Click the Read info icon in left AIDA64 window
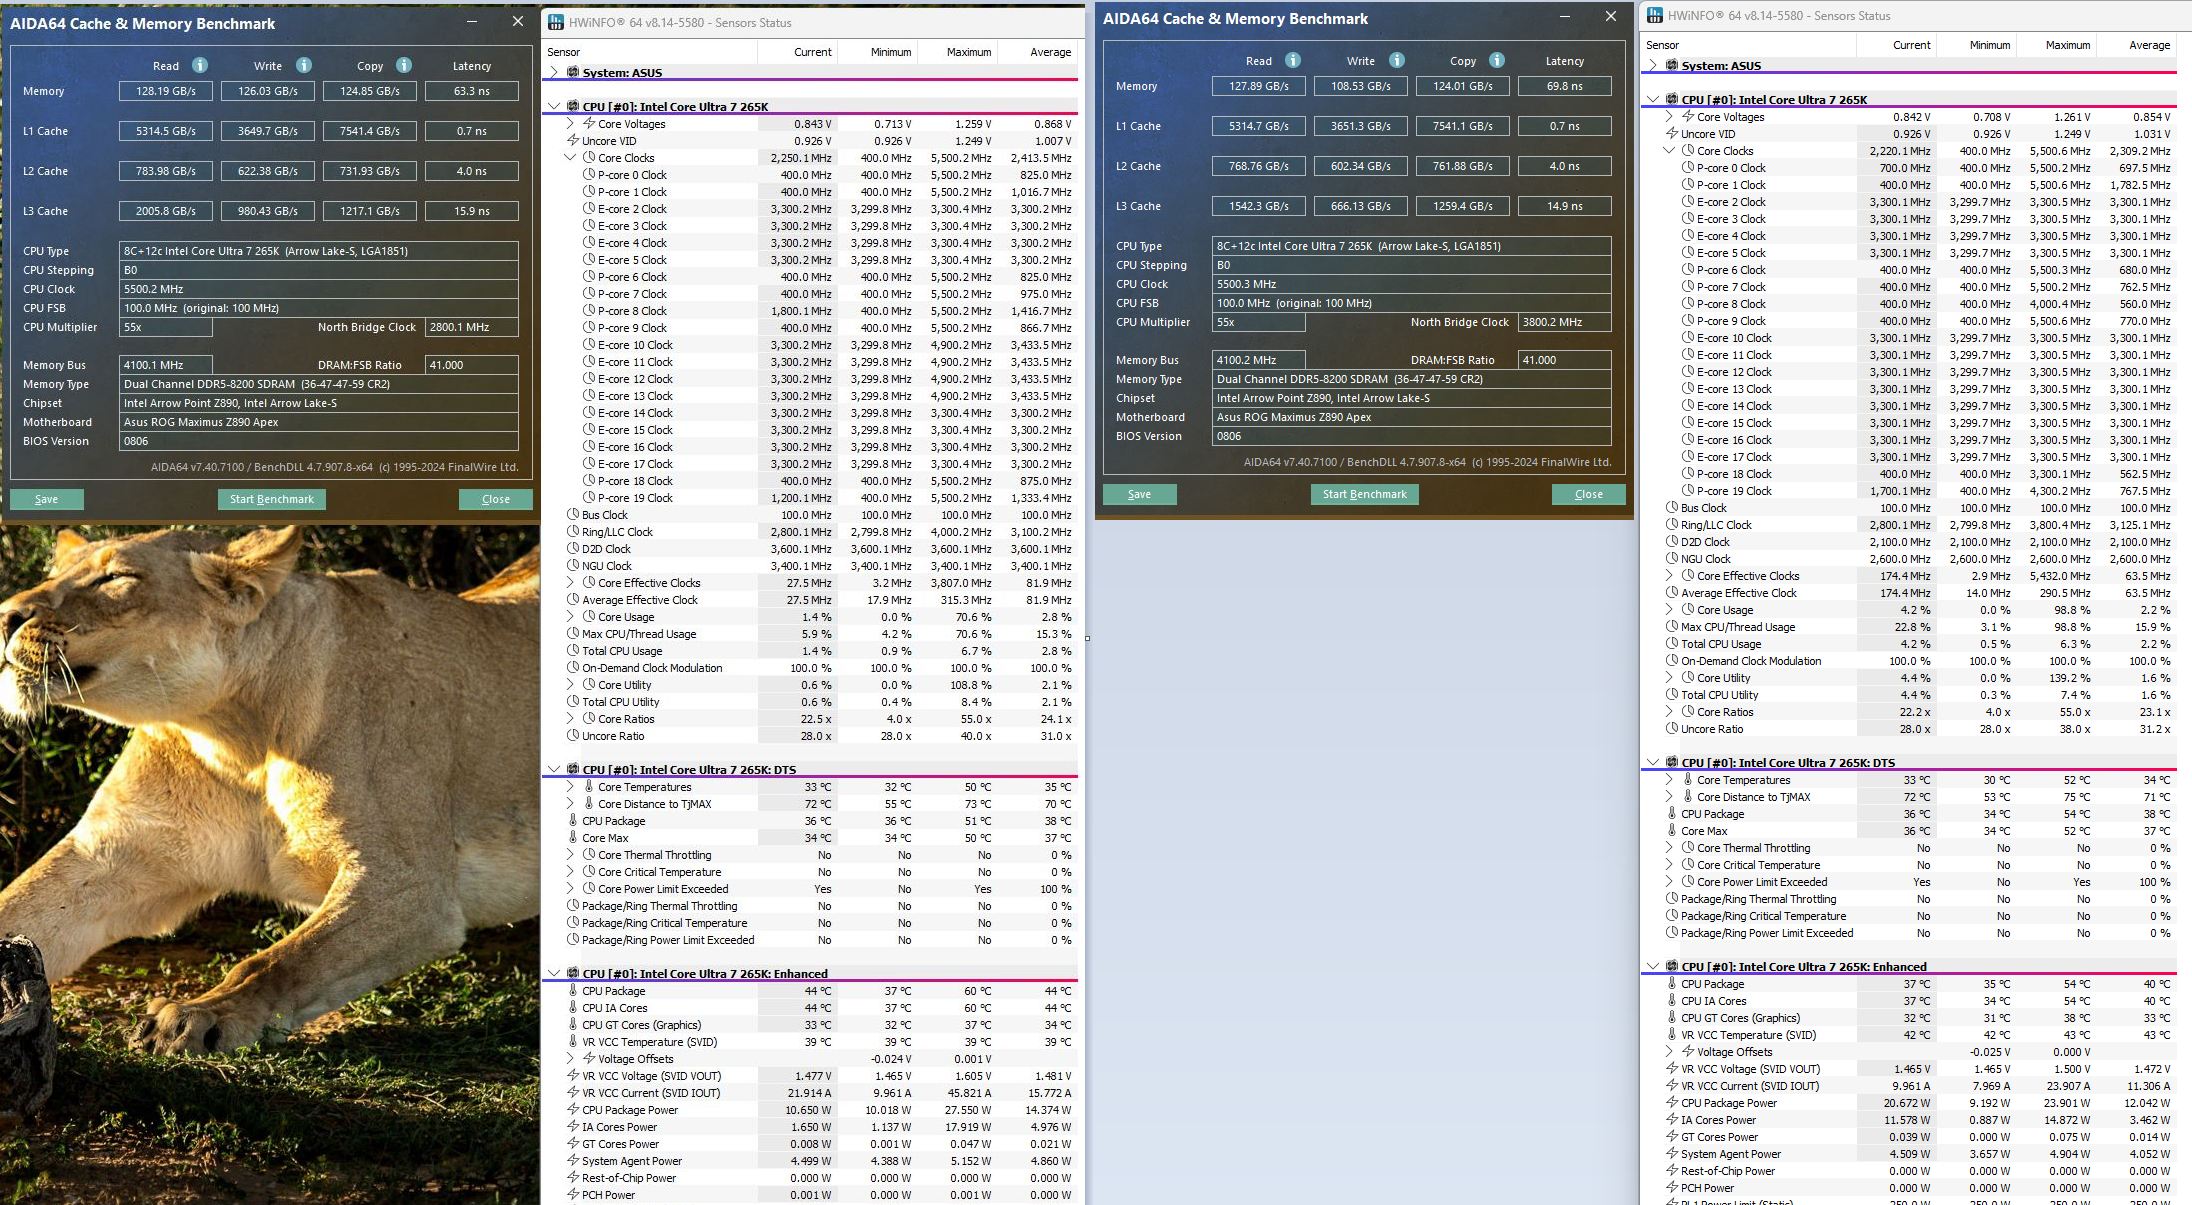2192x1205 pixels. click(x=200, y=65)
